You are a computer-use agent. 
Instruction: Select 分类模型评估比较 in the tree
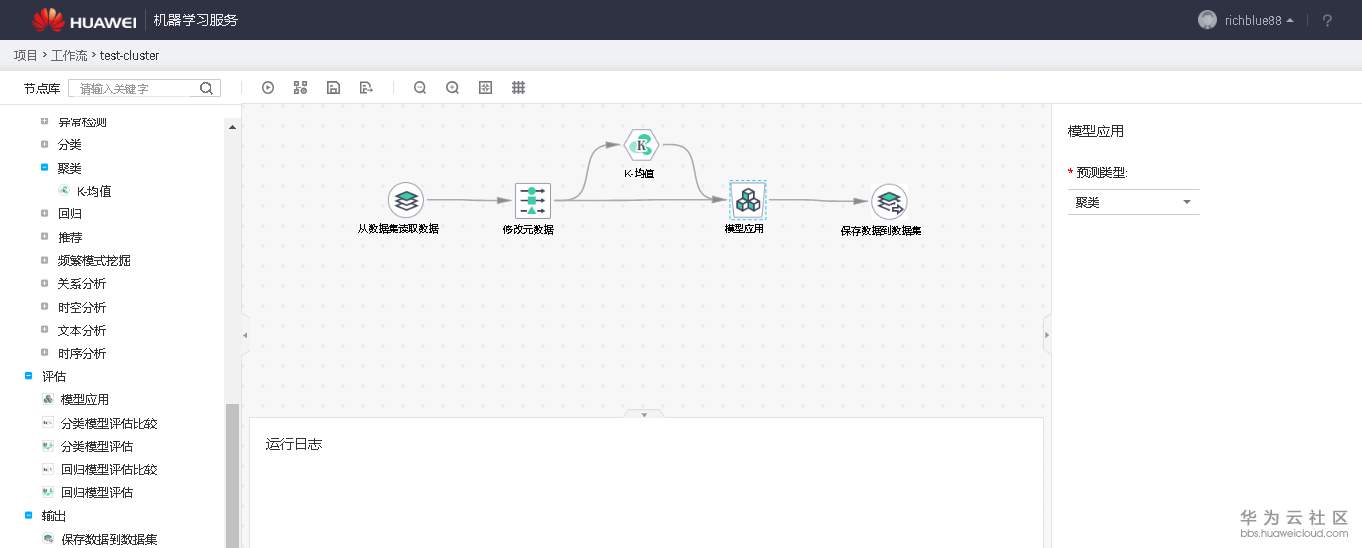109,423
